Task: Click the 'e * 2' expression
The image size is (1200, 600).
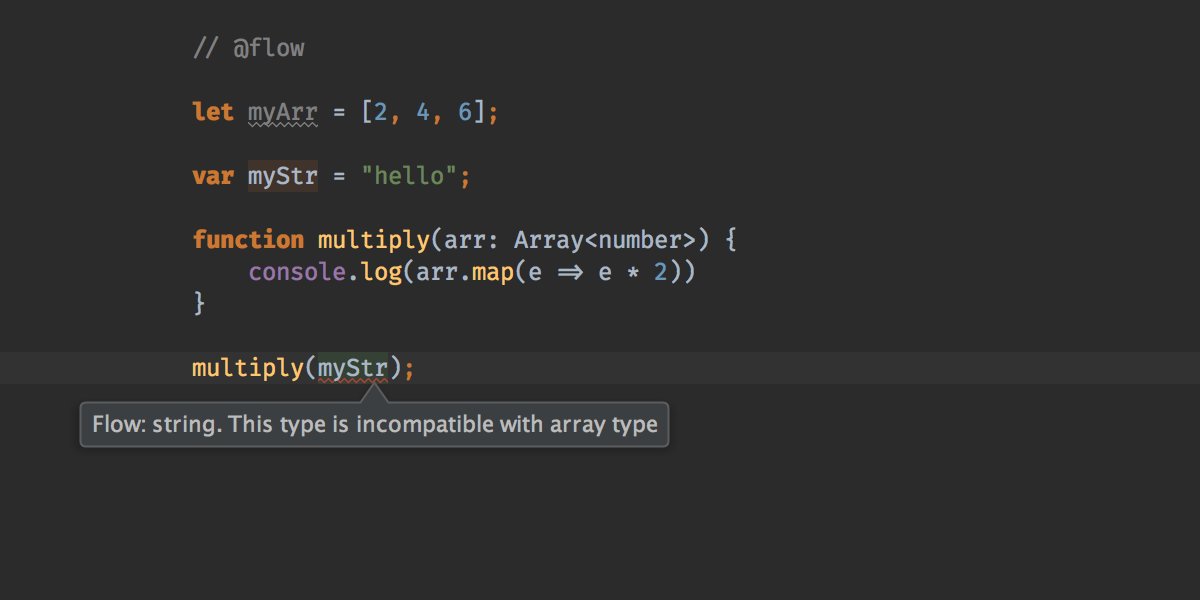Action: coord(633,272)
